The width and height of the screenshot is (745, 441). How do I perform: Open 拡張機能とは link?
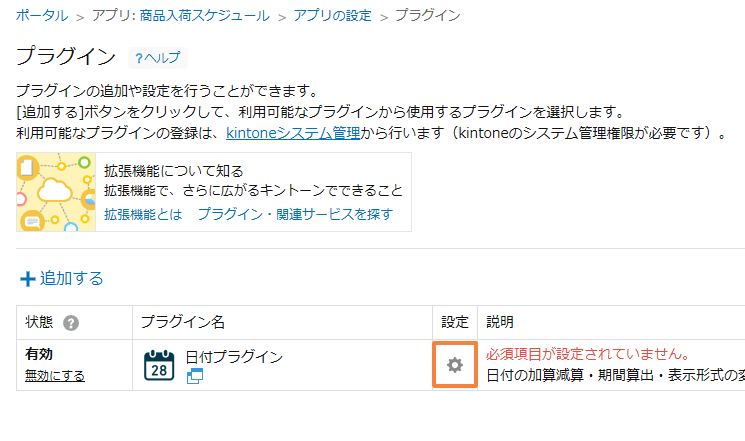[x=143, y=214]
